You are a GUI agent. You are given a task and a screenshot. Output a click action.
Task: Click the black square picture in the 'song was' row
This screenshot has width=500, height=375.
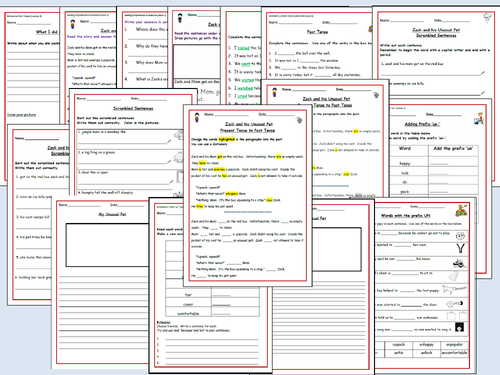pyautogui.click(x=460, y=327)
